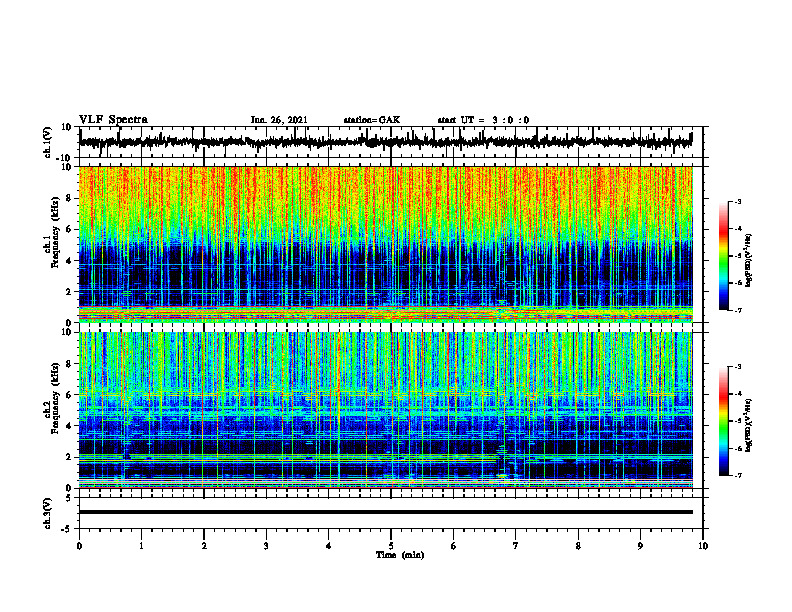The image size is (792, 612).
Task: Click the "-5" label on ch.1 color bar
Action: click(x=737, y=256)
